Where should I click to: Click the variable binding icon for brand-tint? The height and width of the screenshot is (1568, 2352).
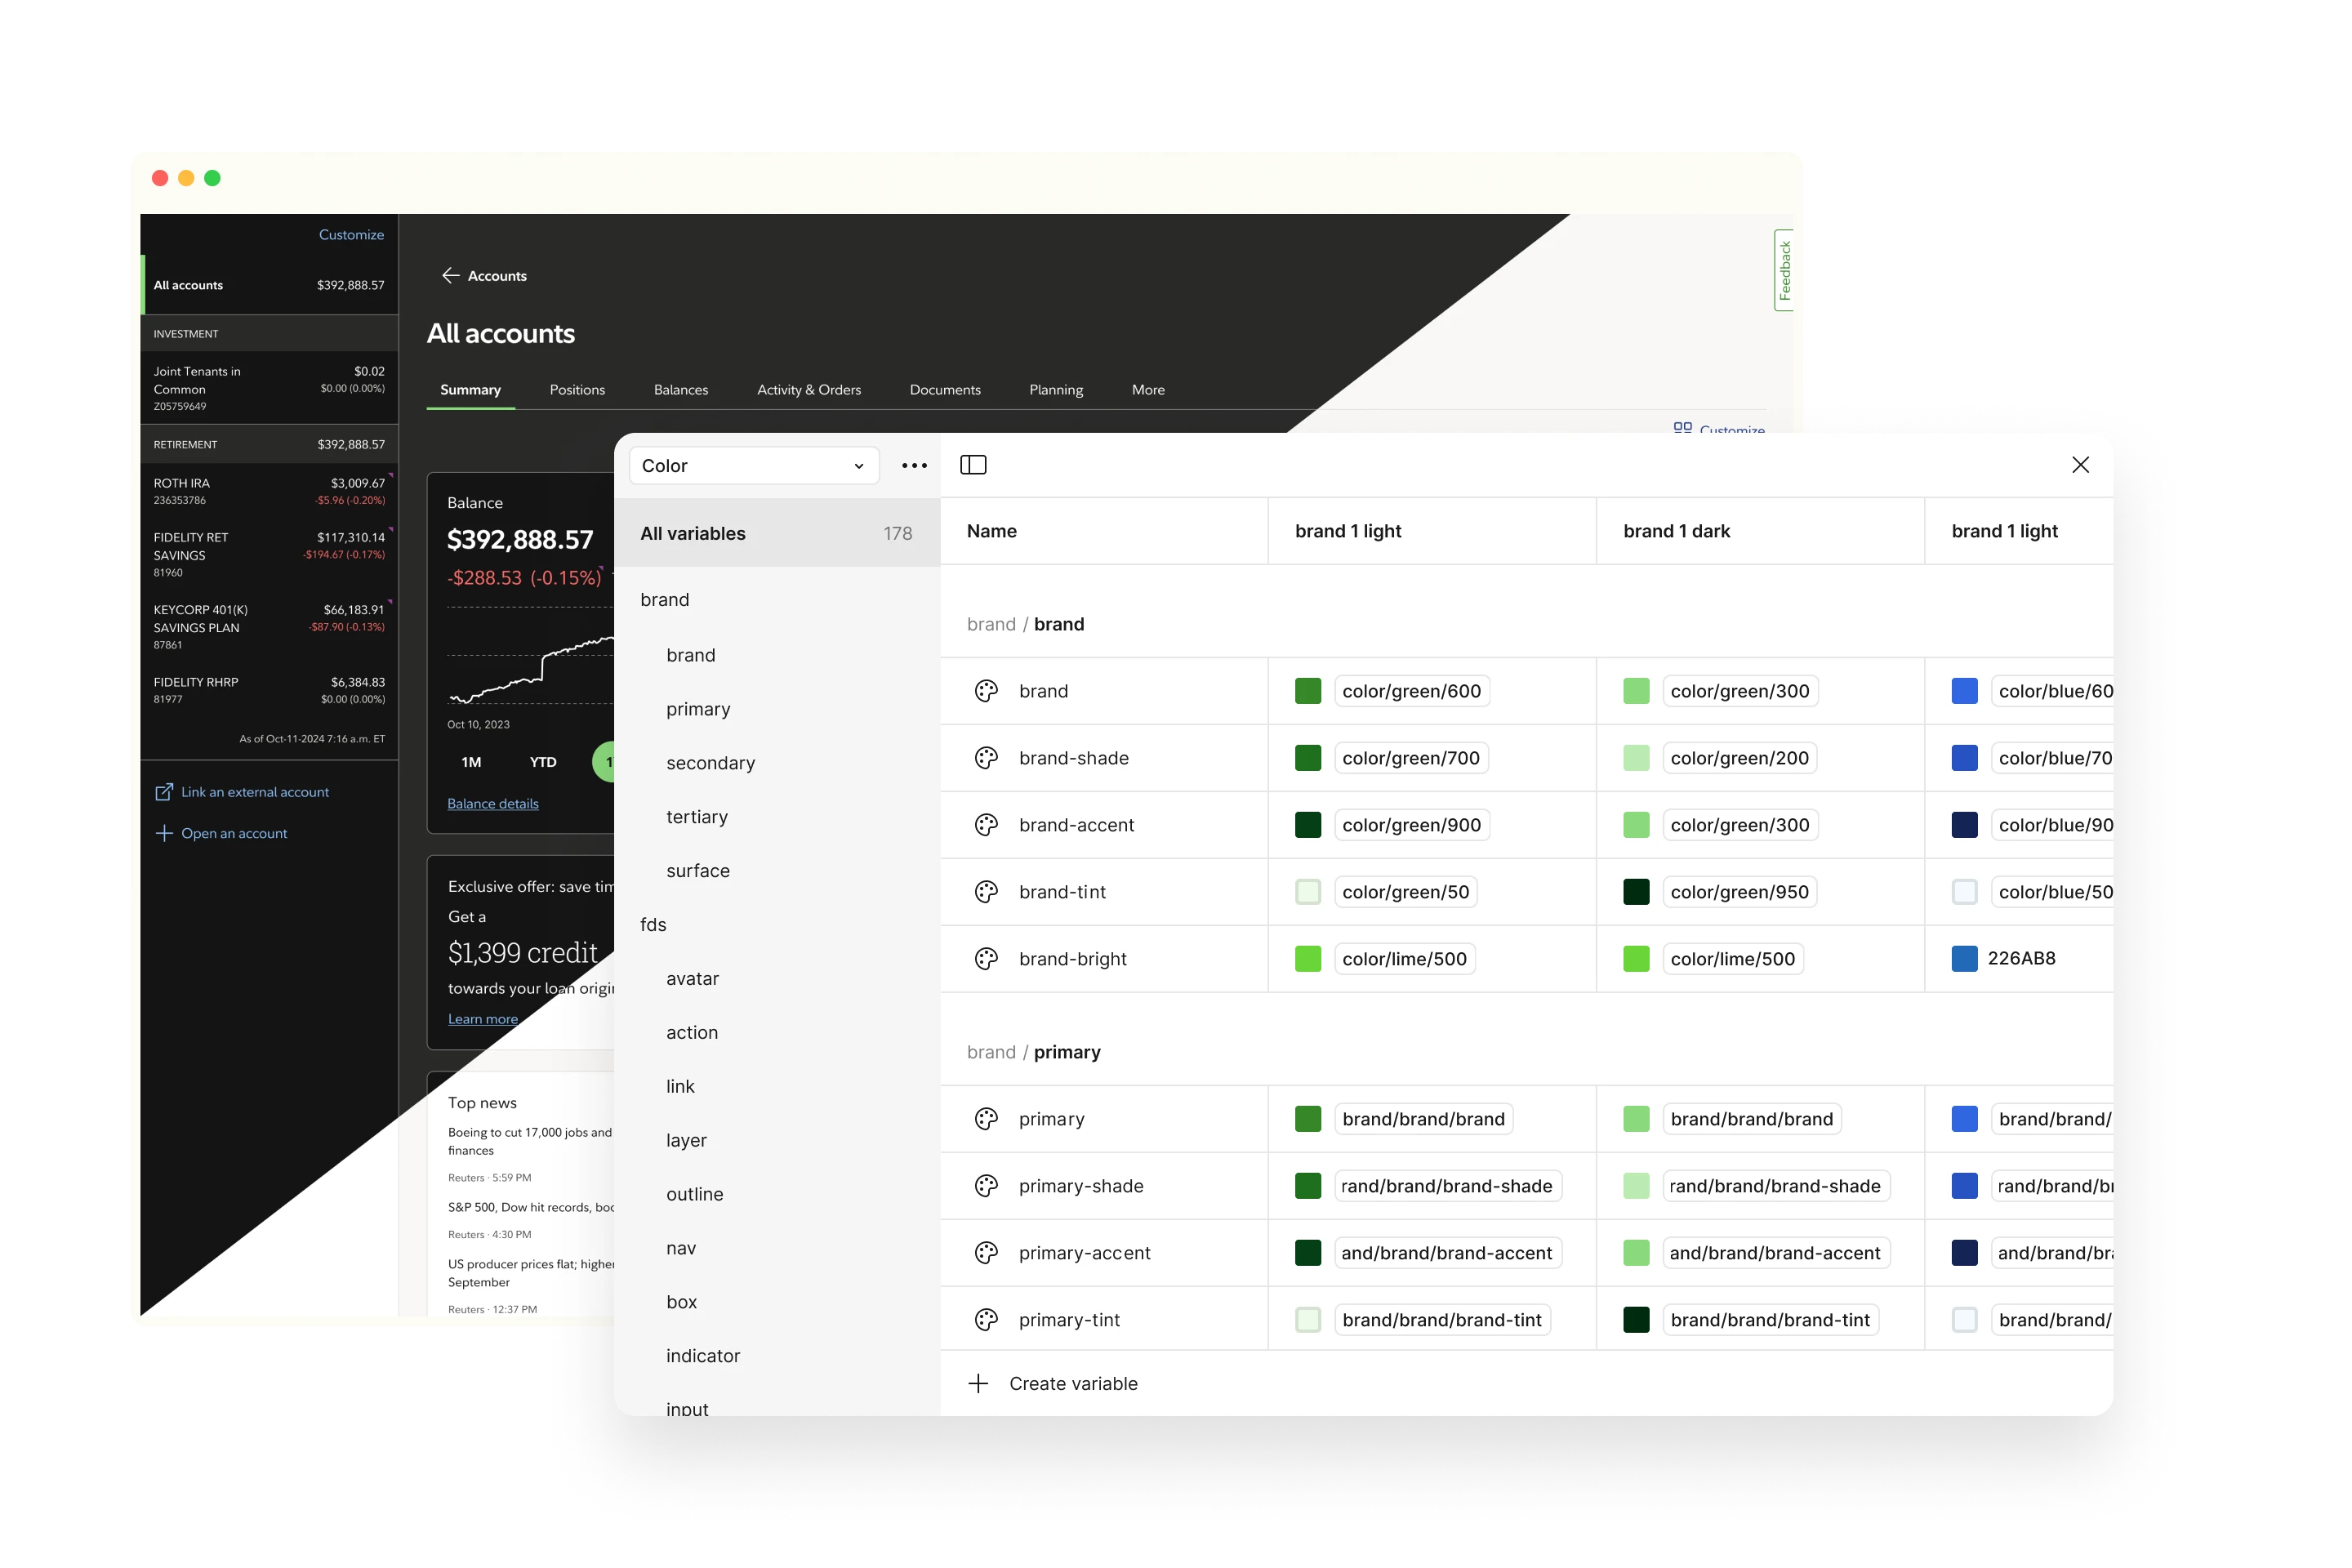pos(983,891)
